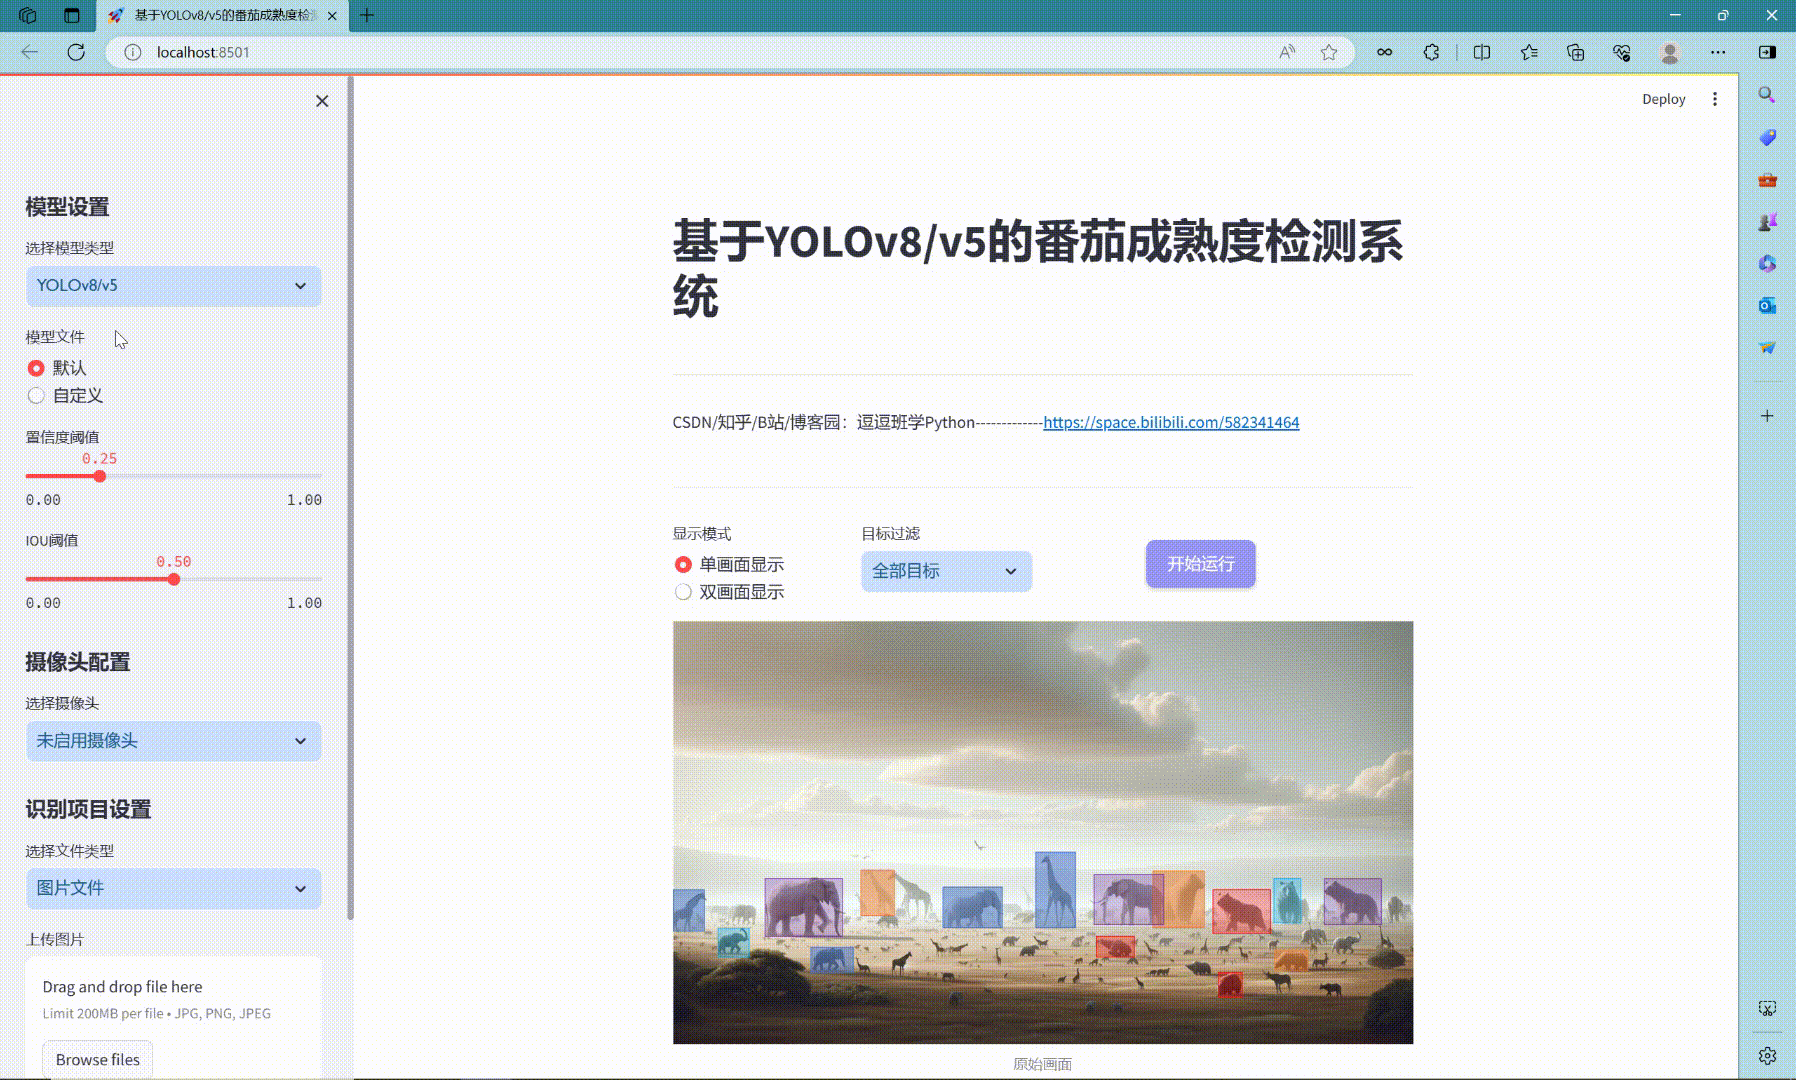The image size is (1796, 1080).
Task: Open the Edge sidebar settings gear
Action: coord(1767,1056)
